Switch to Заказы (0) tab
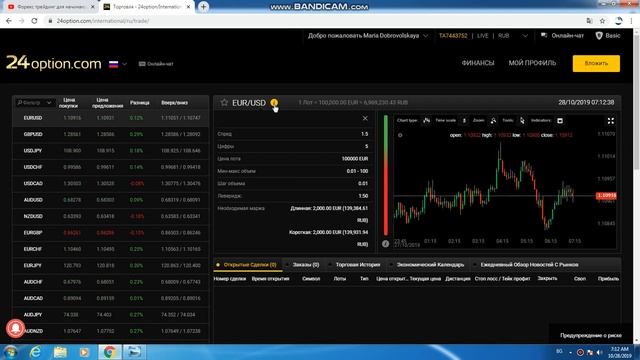This screenshot has width=640, height=360. pyautogui.click(x=306, y=265)
